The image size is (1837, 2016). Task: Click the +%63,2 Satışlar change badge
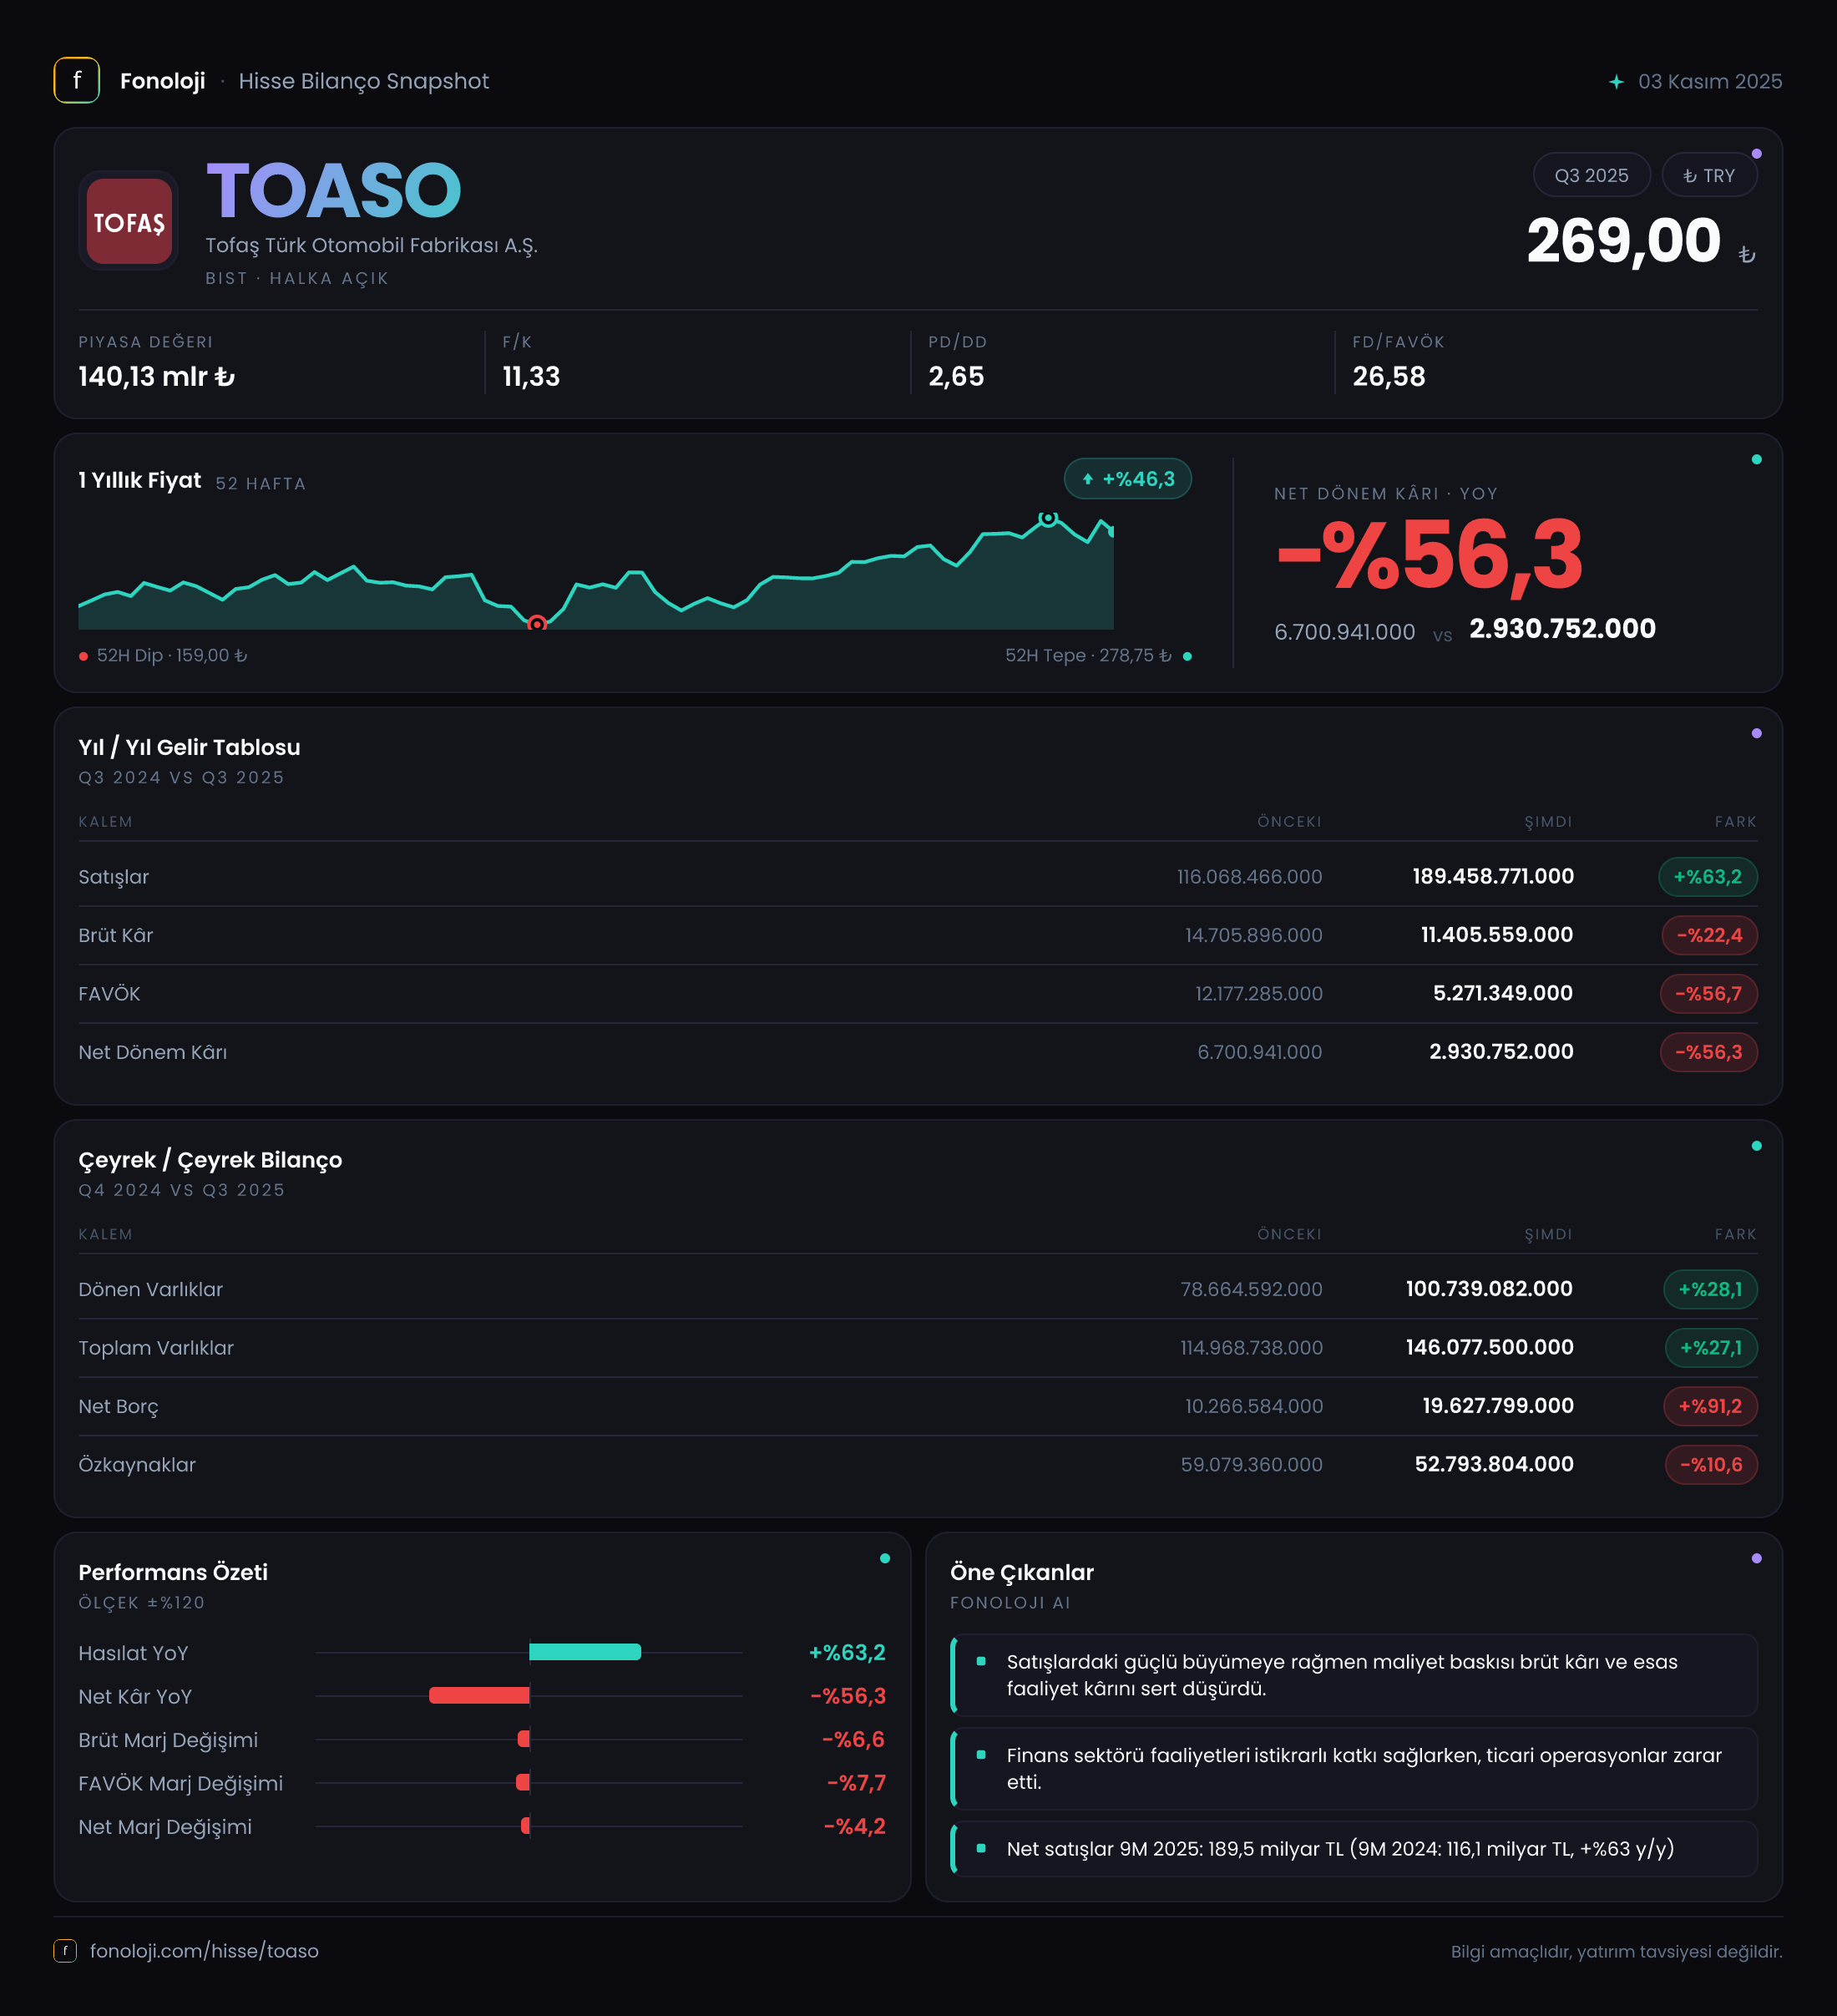[x=1708, y=877]
